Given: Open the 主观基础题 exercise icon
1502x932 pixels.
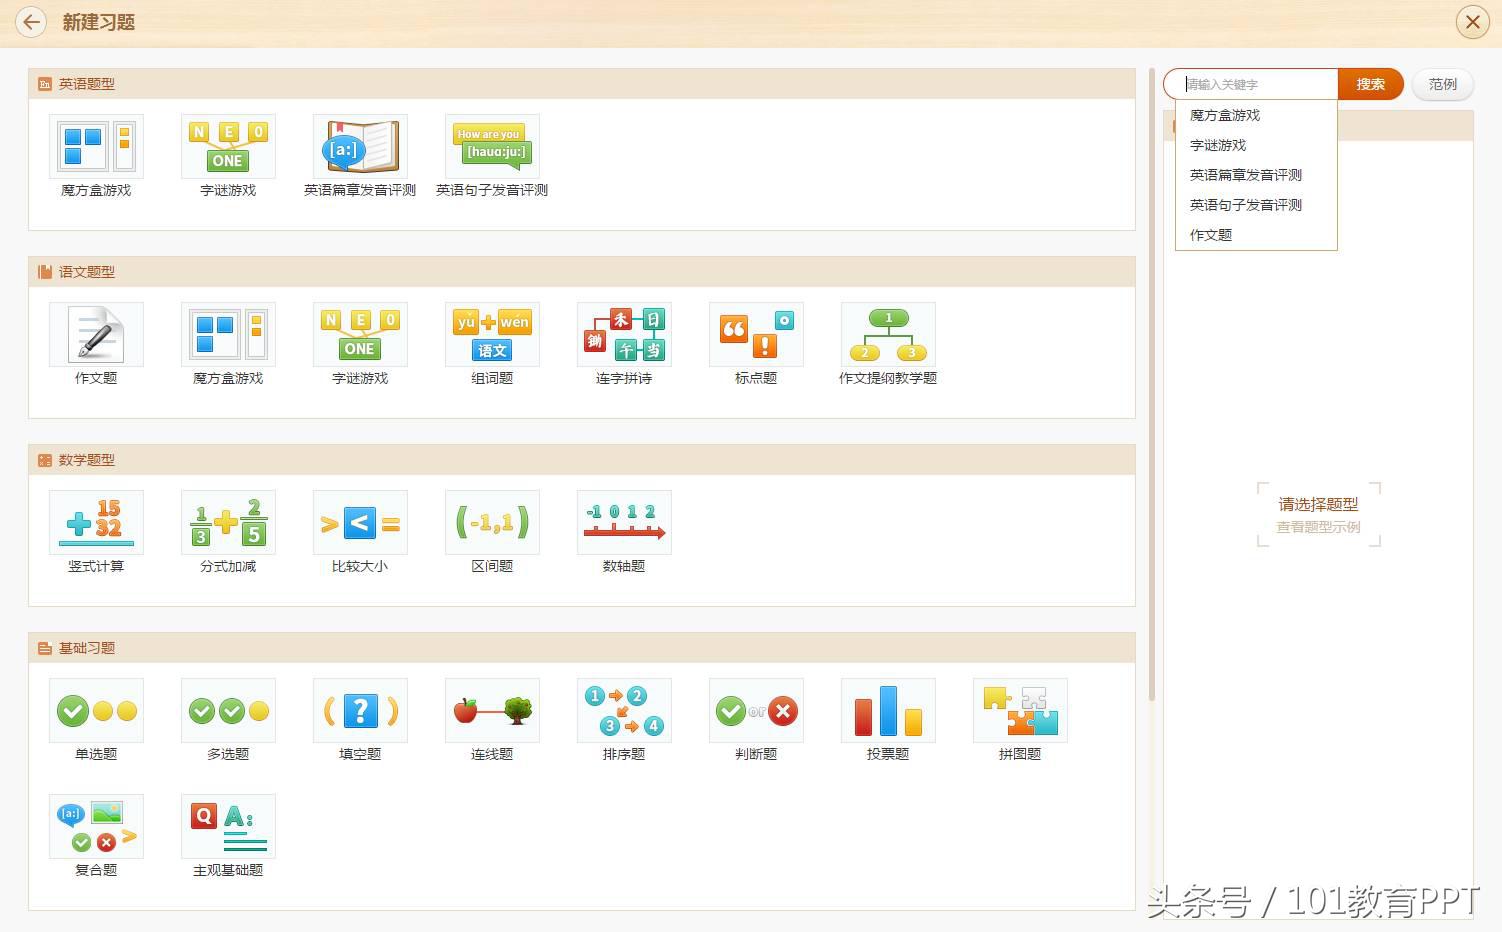Looking at the screenshot, I should (228, 826).
